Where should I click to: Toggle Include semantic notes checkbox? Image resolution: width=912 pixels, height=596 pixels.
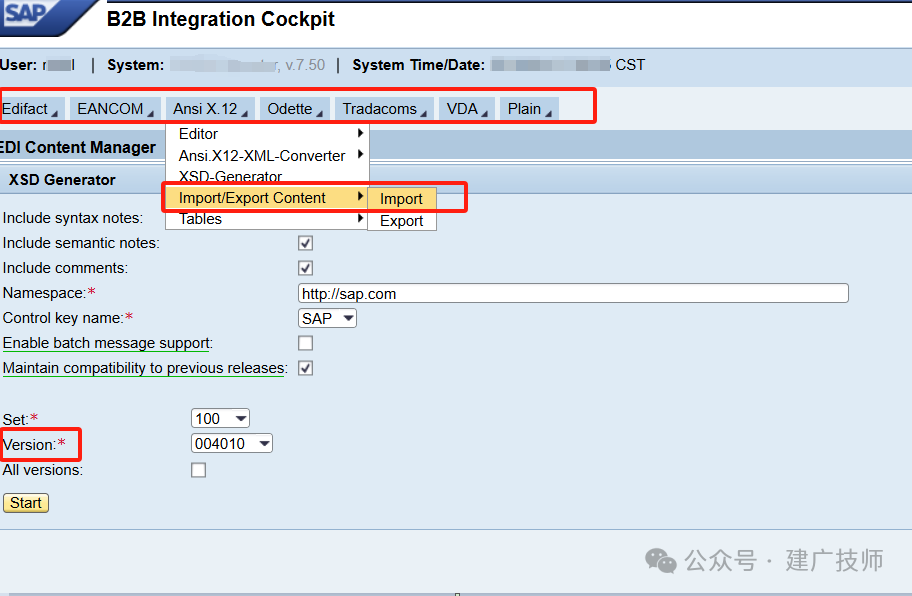(x=305, y=243)
